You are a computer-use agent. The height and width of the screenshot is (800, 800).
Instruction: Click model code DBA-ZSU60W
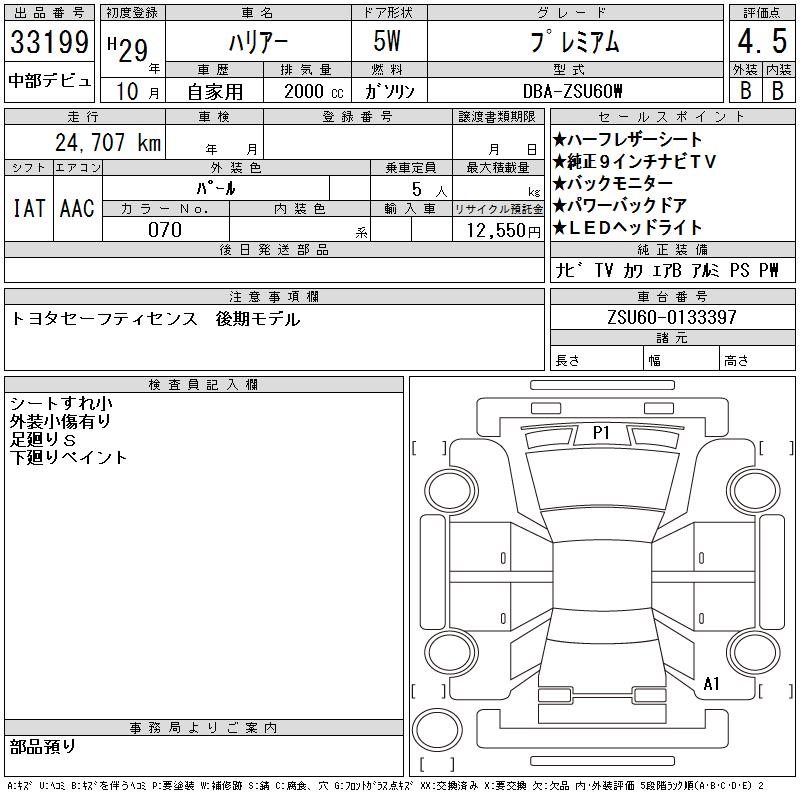(572, 91)
